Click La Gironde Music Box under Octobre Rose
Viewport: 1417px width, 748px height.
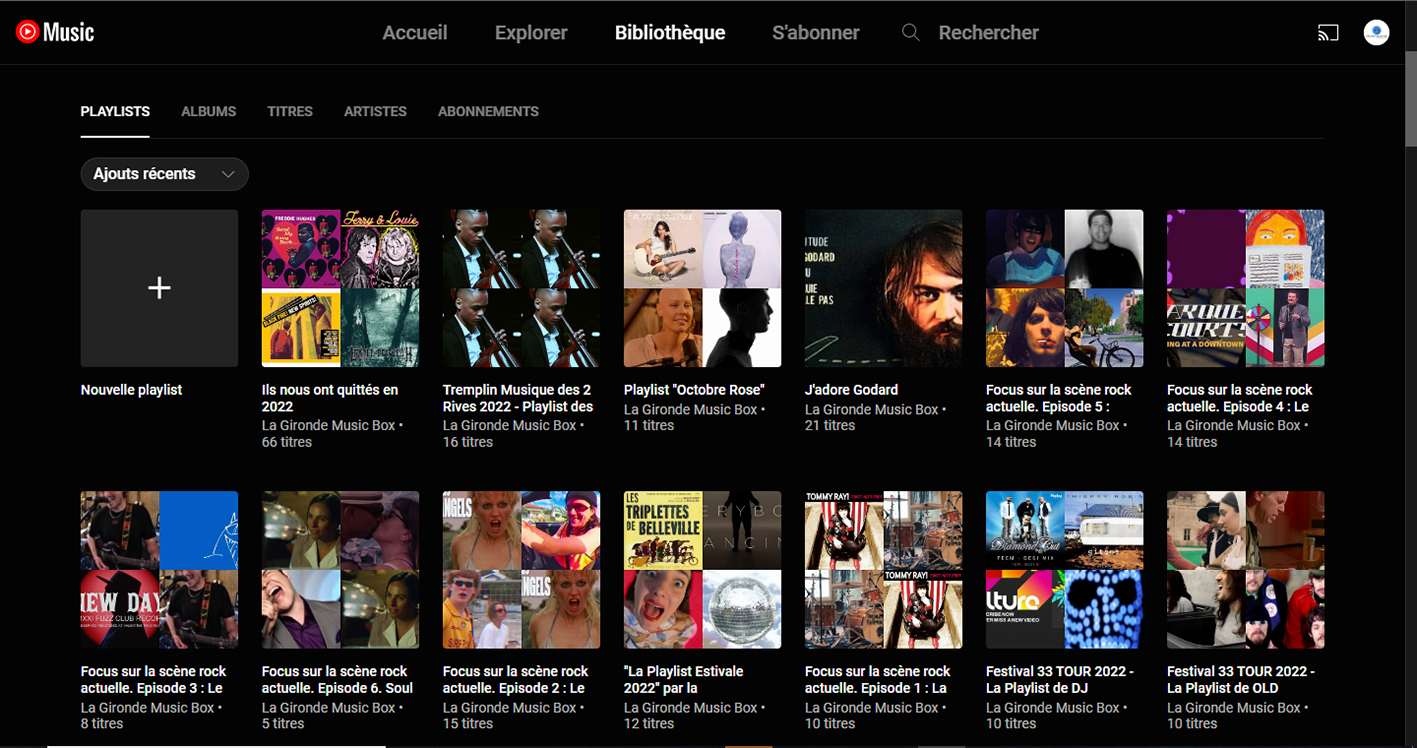(x=691, y=410)
